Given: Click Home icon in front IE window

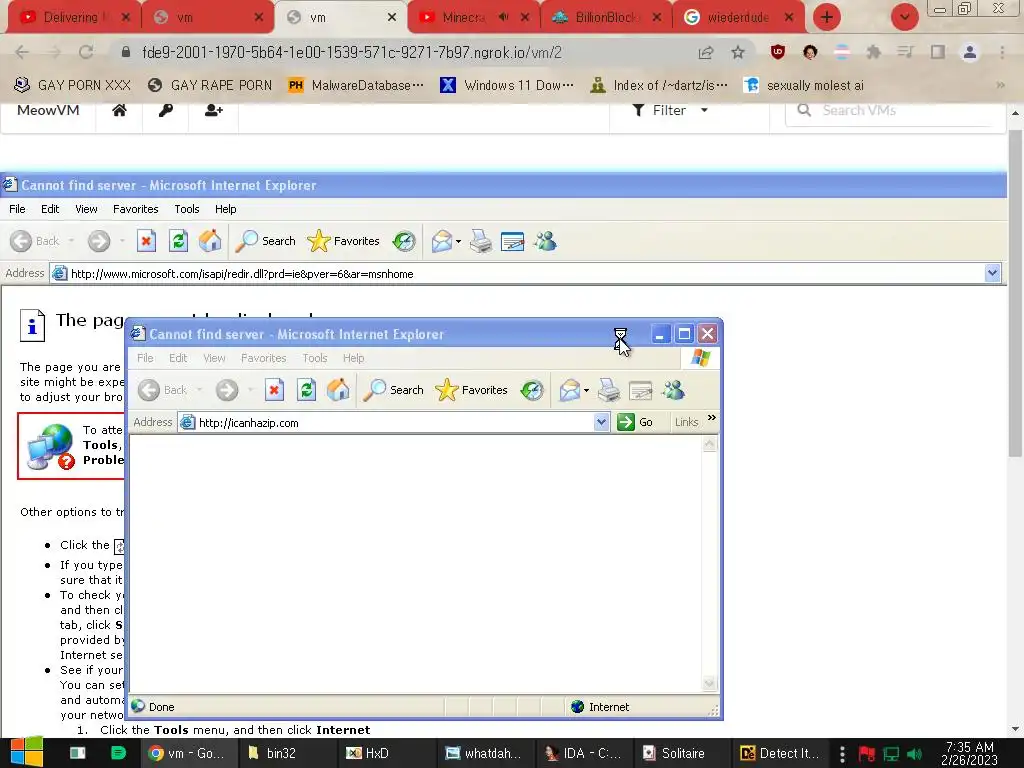Looking at the screenshot, I should click(x=338, y=390).
